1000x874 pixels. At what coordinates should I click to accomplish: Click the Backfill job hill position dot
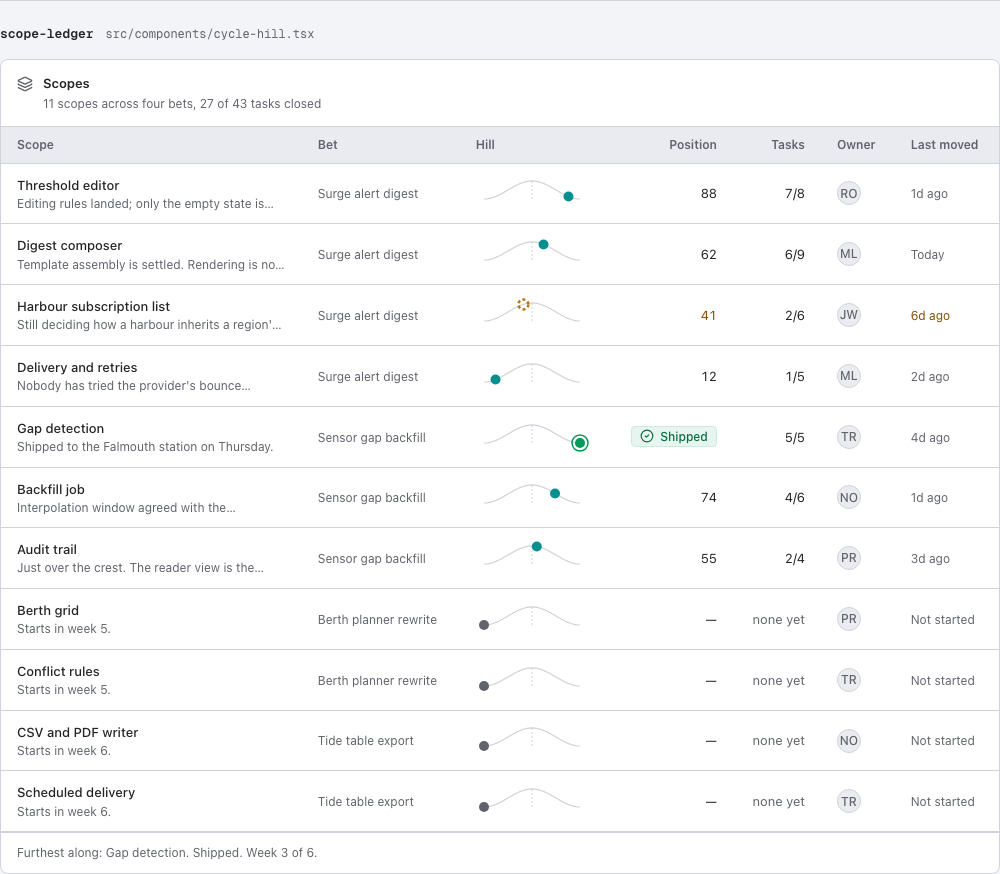point(555,493)
